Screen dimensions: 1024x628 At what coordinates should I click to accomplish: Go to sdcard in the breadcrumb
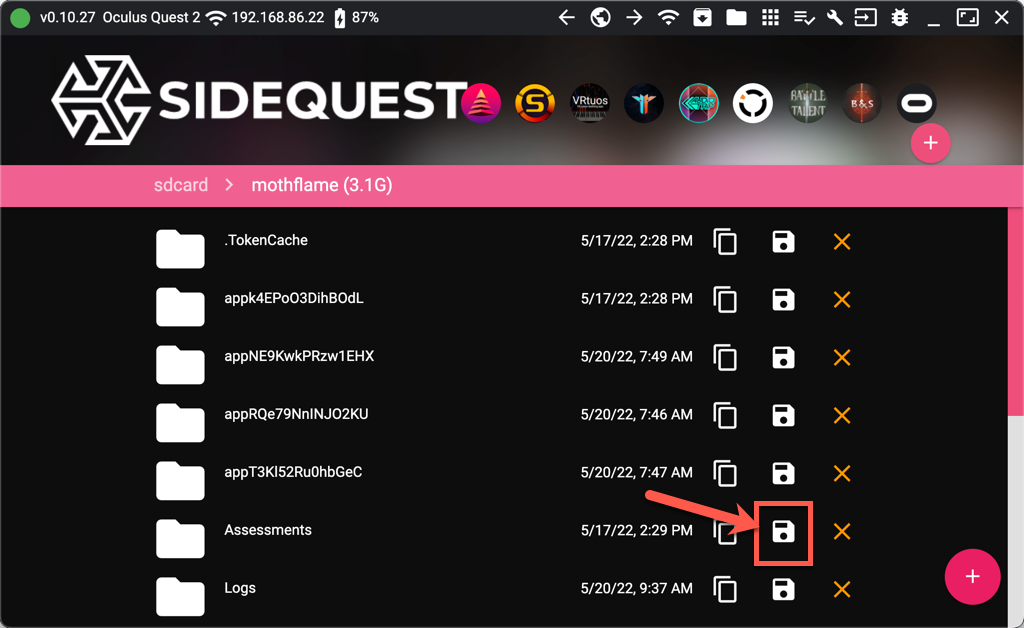(x=181, y=185)
